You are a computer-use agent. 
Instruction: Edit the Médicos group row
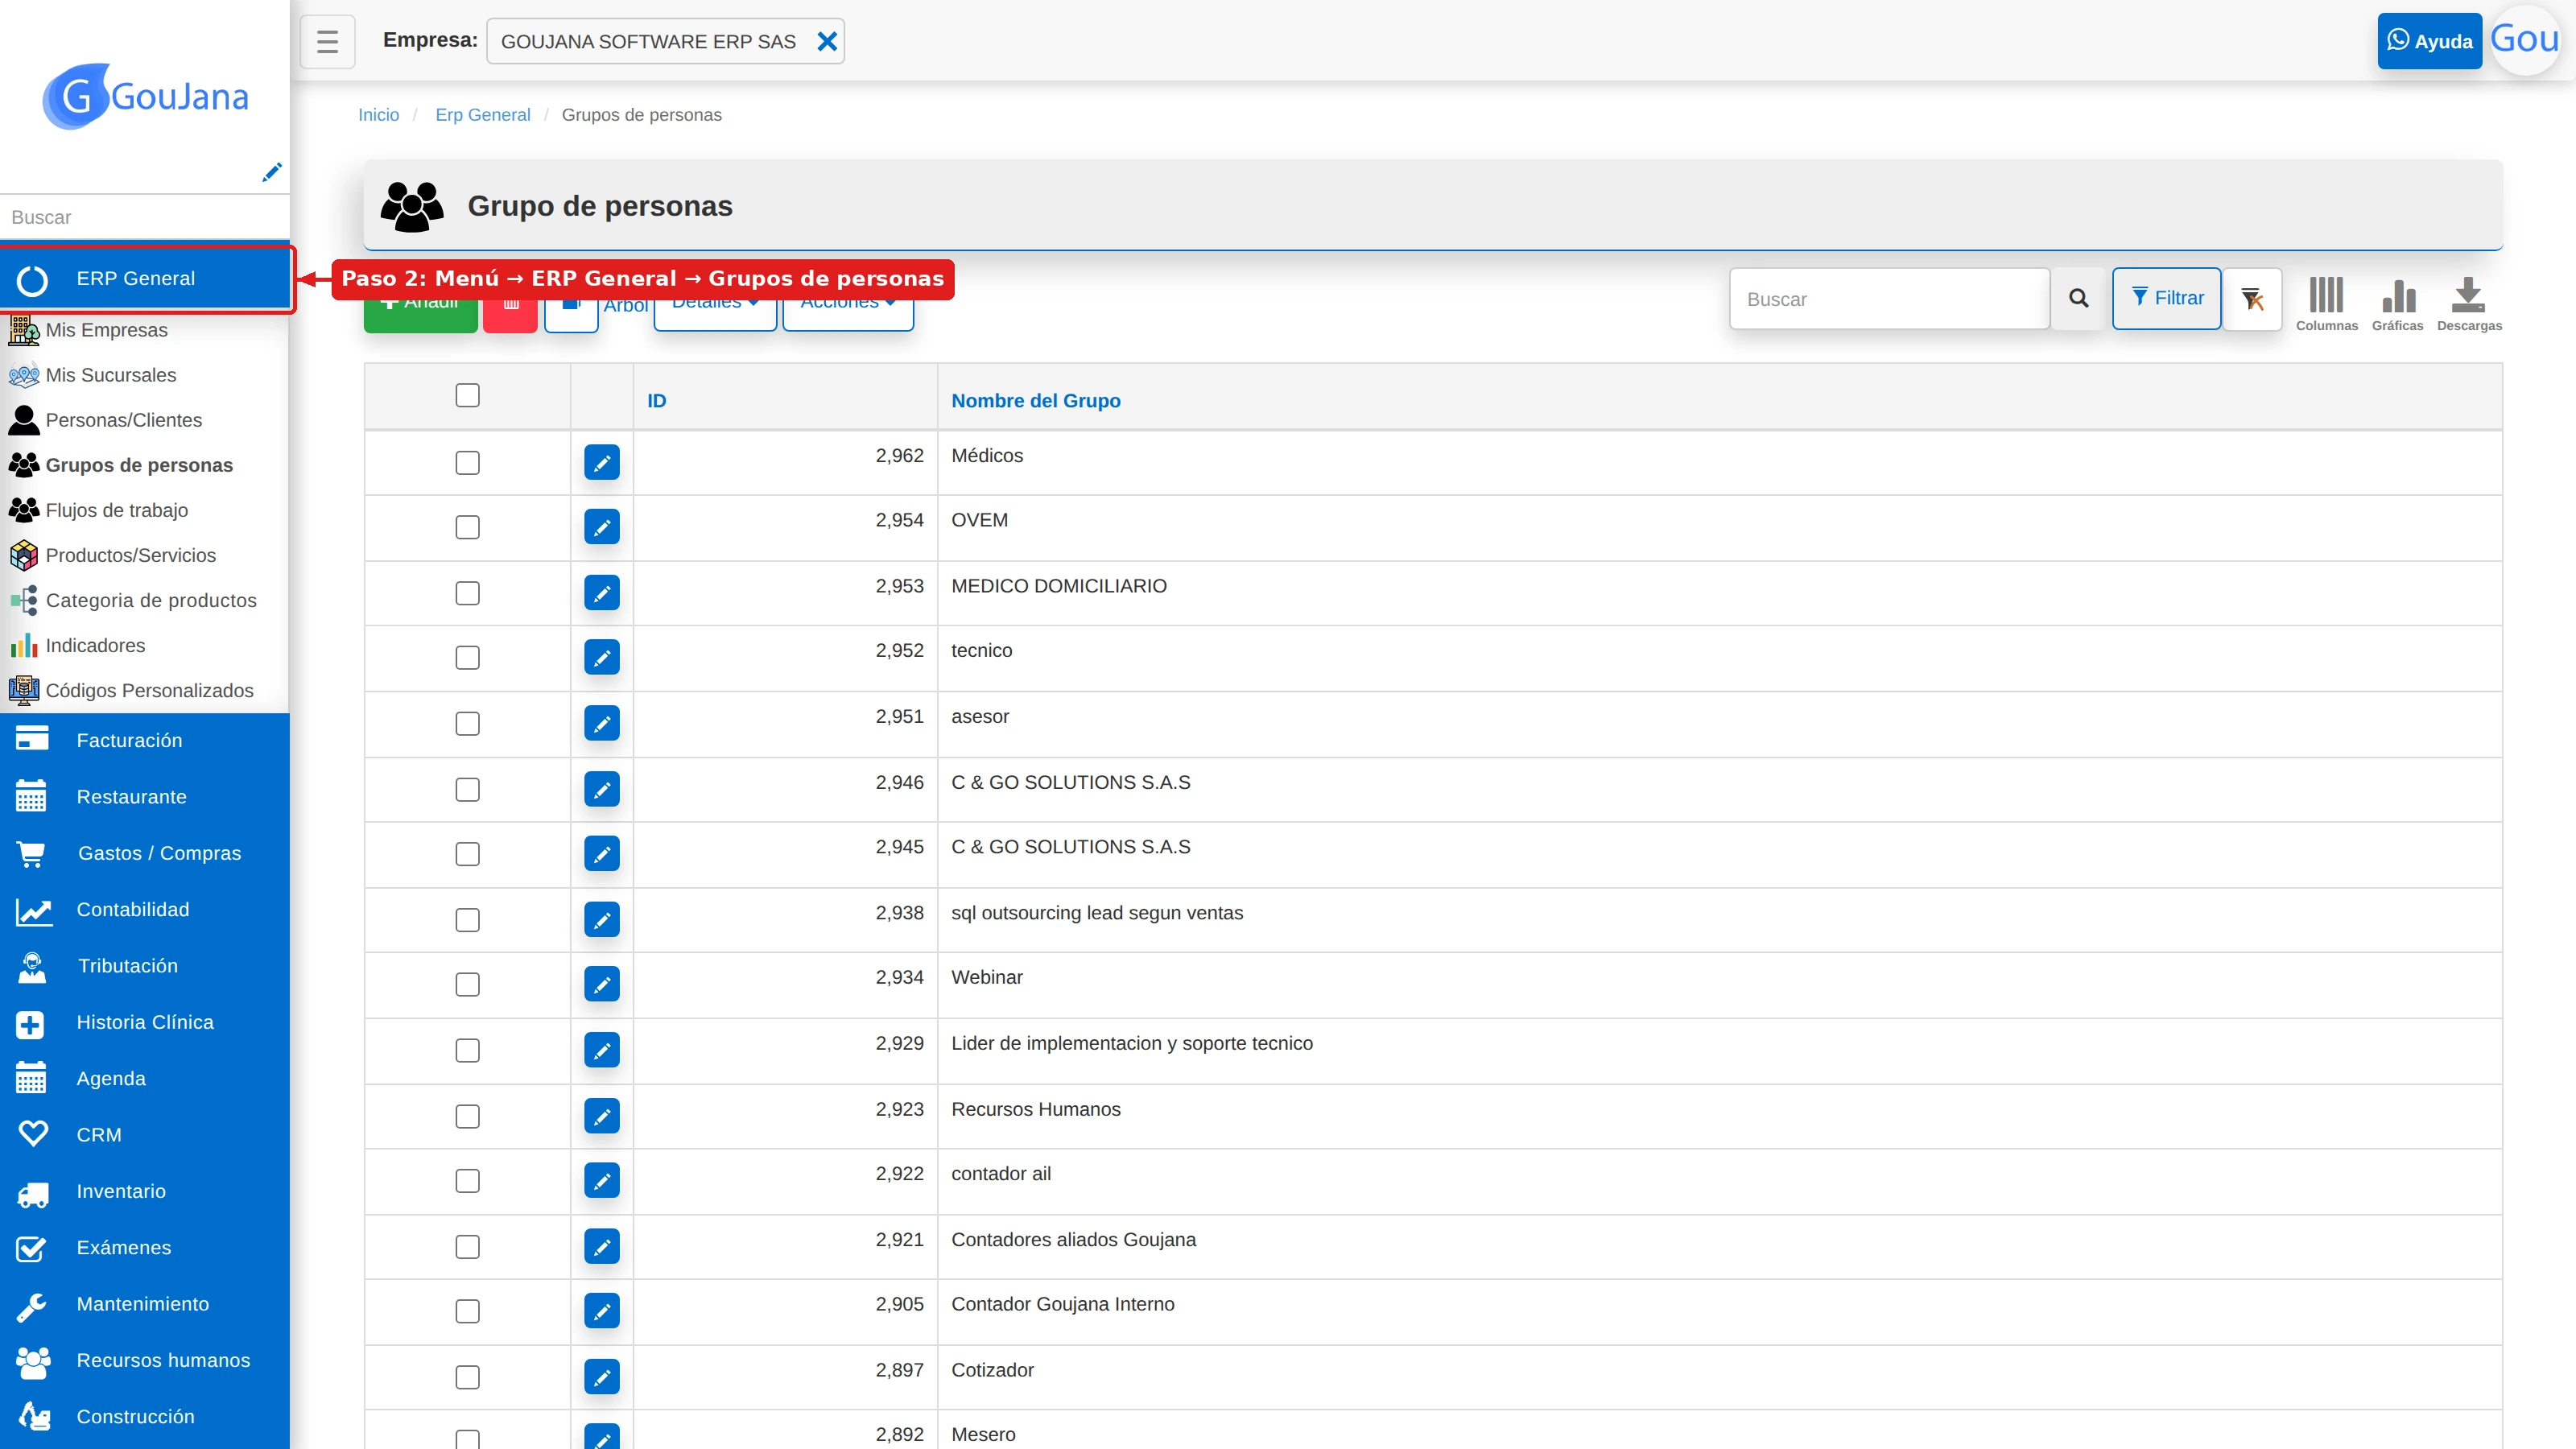602,462
